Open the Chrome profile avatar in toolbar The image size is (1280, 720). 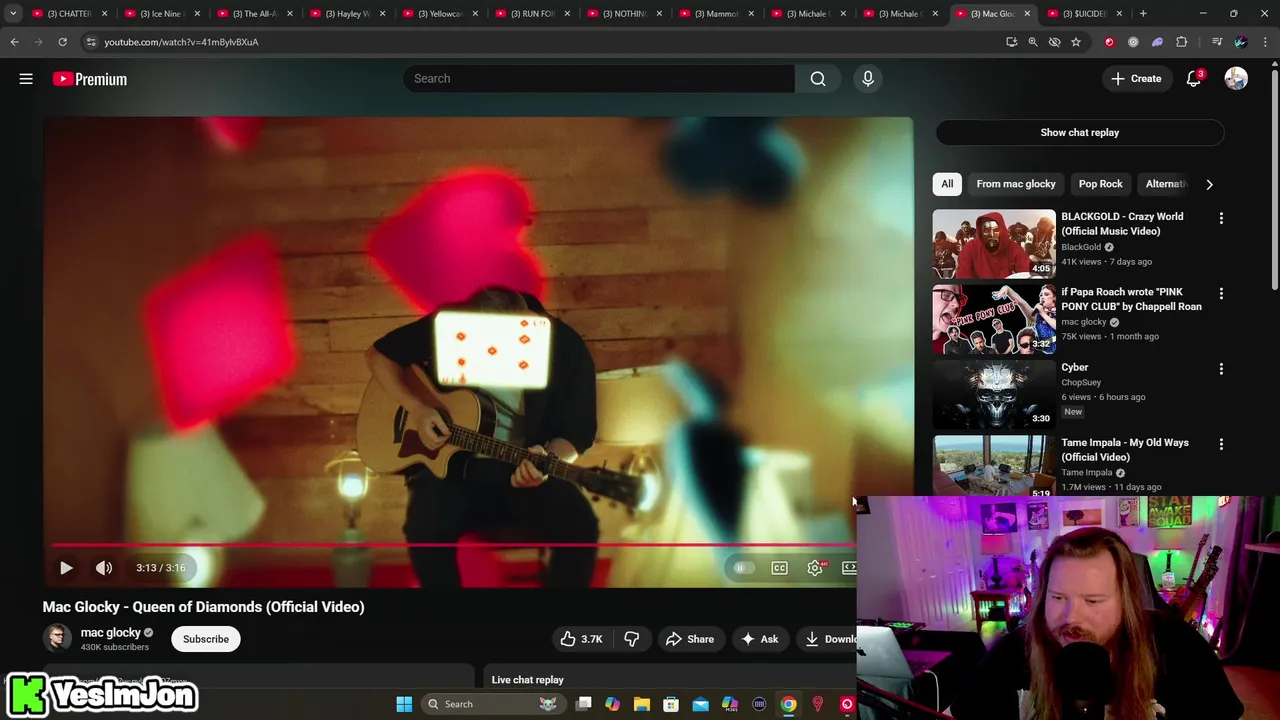point(1240,42)
